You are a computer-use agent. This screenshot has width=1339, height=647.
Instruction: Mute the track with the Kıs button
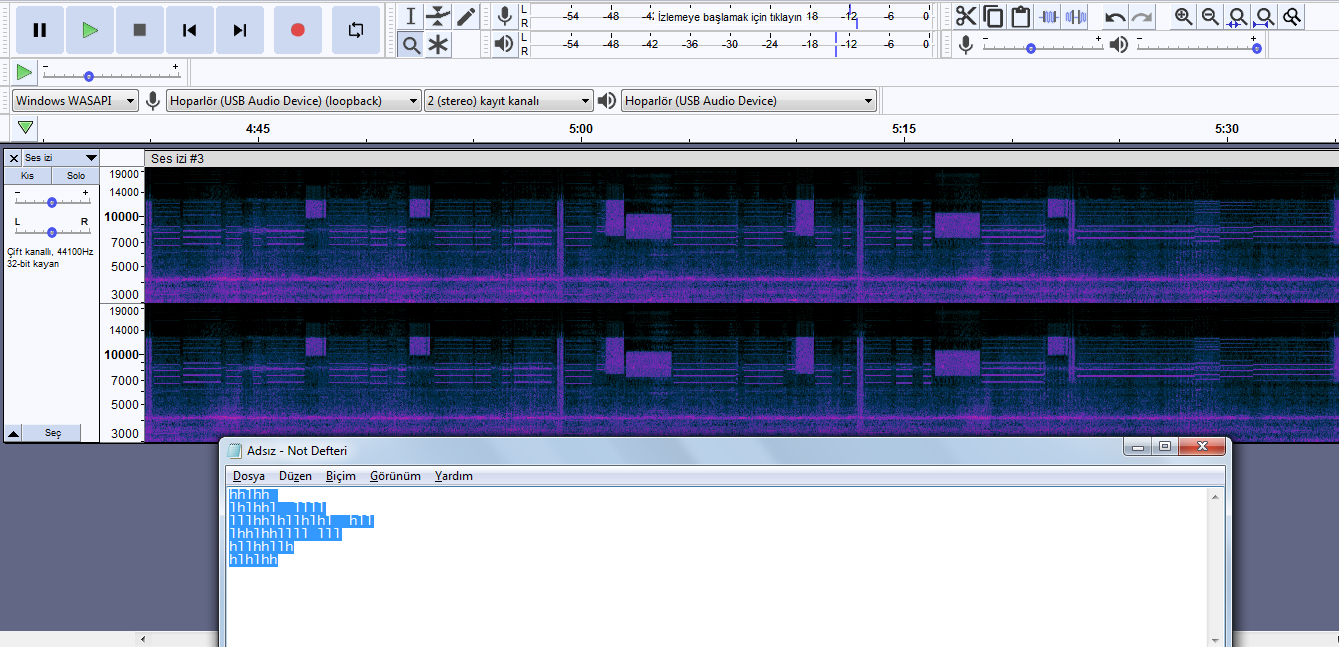click(28, 175)
